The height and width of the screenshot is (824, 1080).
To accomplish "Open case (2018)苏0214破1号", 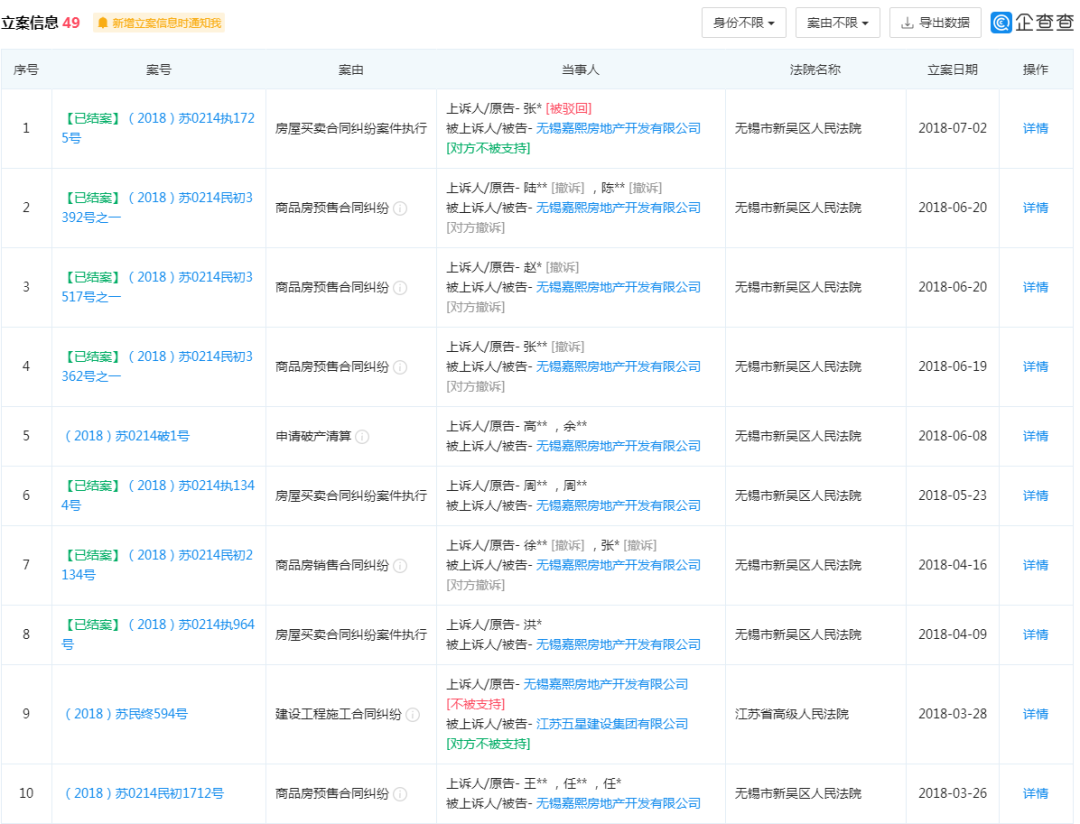I will tap(126, 436).
